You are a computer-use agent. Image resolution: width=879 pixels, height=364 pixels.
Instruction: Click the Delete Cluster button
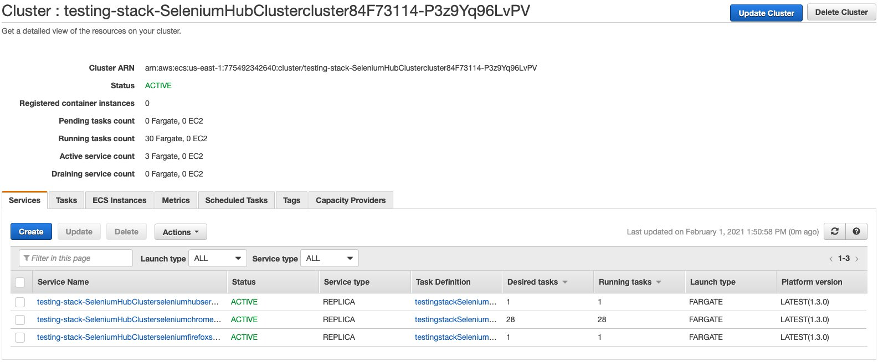[841, 12]
